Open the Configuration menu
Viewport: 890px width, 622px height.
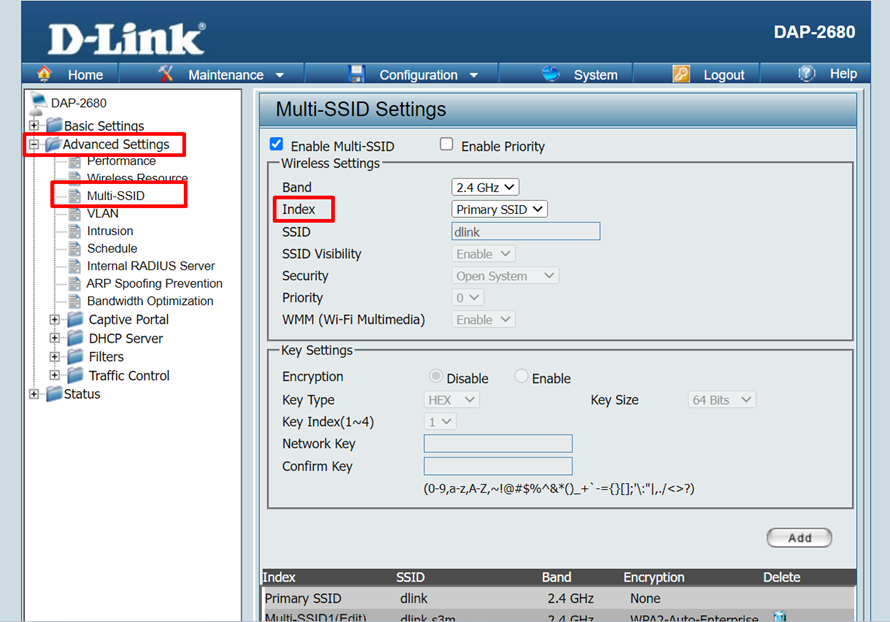point(418,75)
